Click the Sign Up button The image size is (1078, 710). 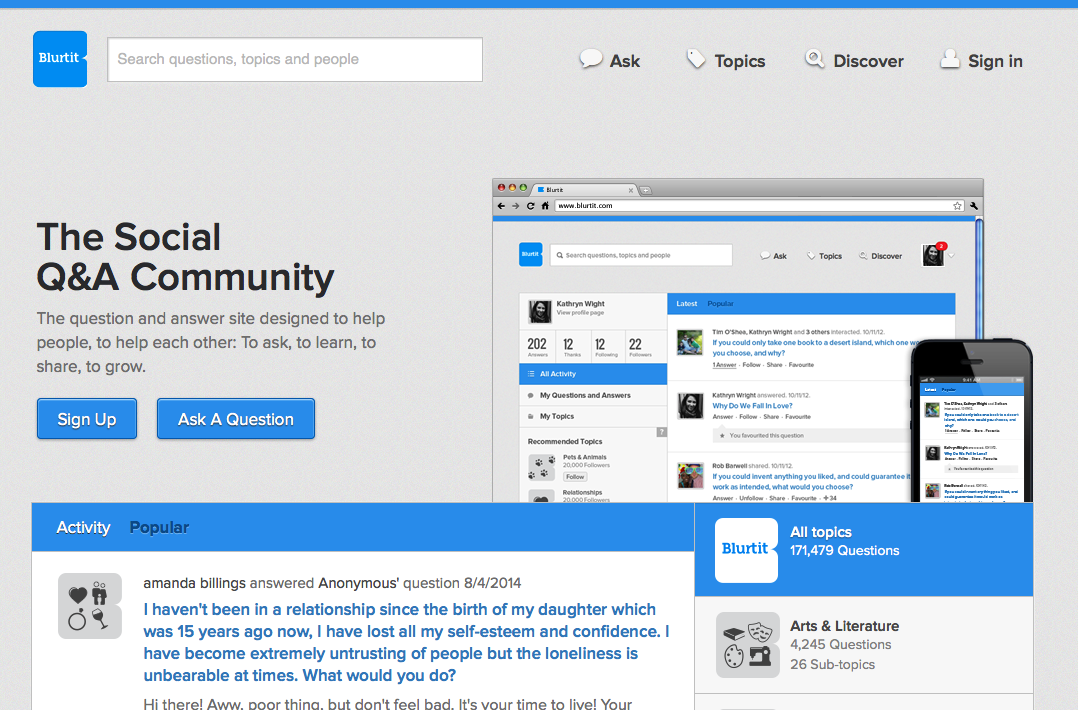[87, 419]
